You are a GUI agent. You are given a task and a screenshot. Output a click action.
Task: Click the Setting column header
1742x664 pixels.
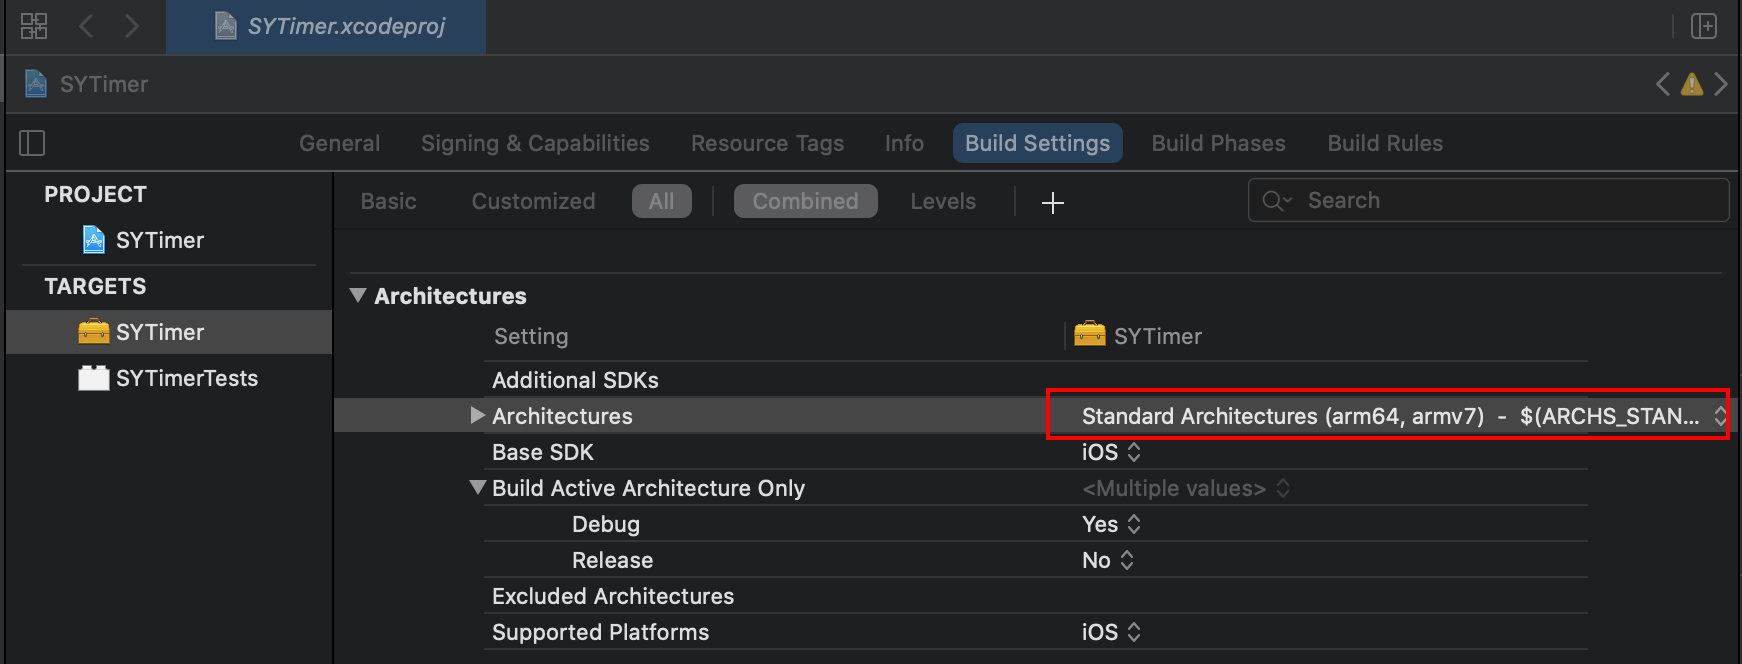coord(531,336)
